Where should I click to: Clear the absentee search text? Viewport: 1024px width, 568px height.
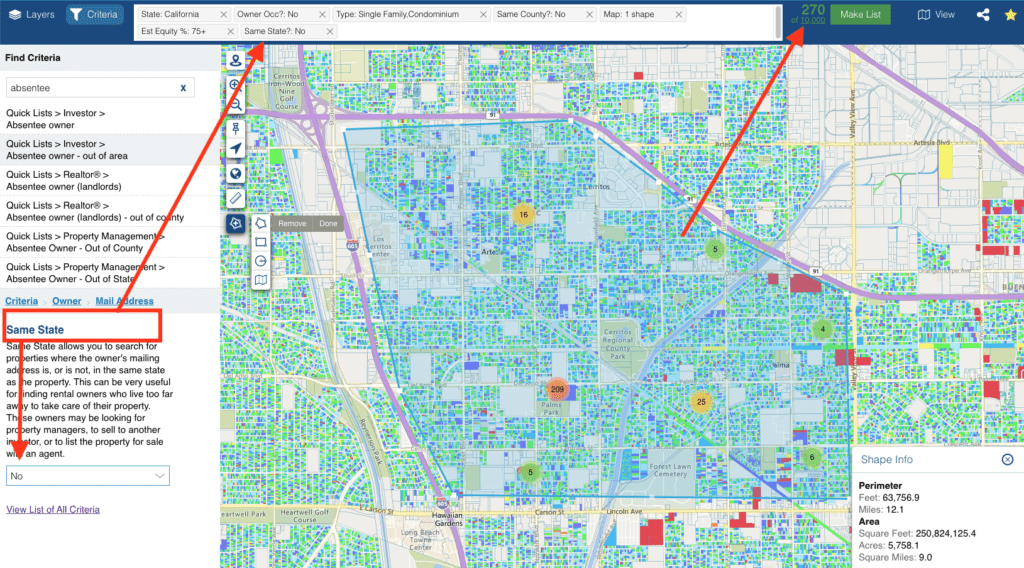[183, 87]
